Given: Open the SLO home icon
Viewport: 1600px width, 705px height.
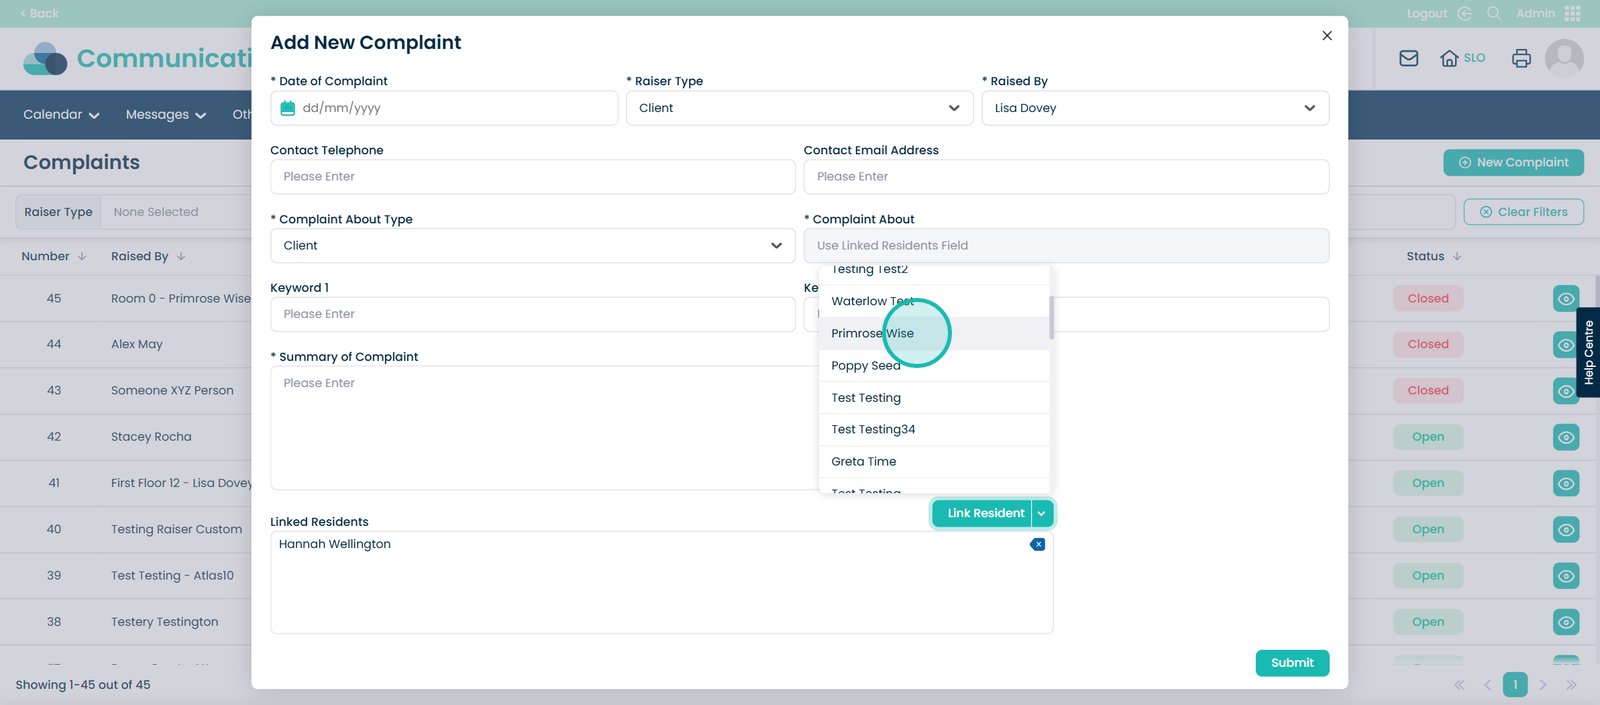Looking at the screenshot, I should (1449, 58).
